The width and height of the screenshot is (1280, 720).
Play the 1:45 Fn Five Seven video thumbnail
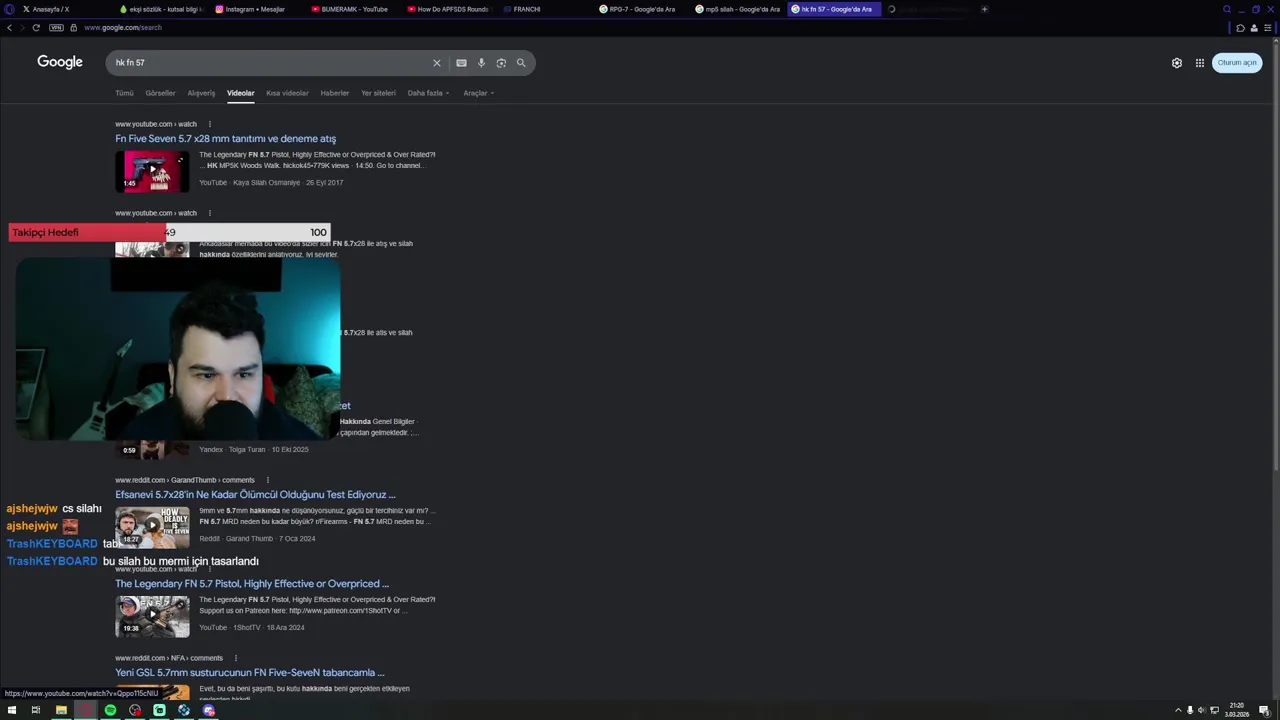(152, 171)
